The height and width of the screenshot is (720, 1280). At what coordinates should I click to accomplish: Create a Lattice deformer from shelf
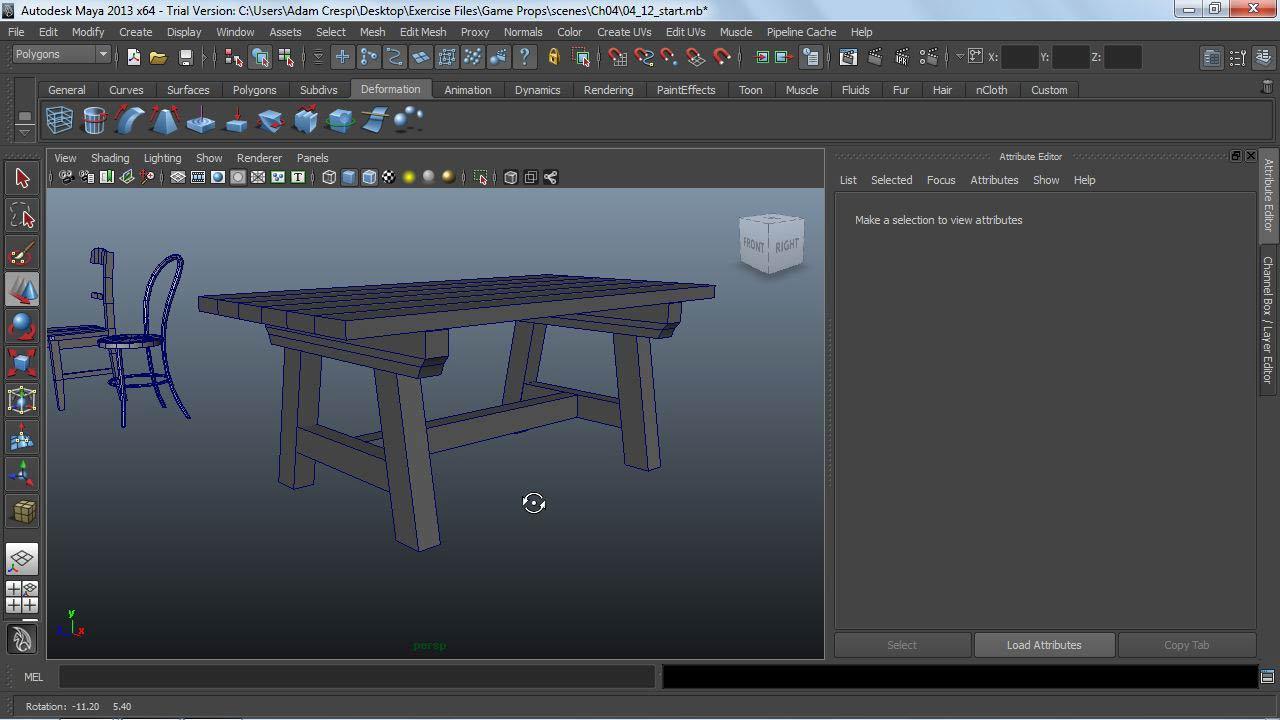60,121
